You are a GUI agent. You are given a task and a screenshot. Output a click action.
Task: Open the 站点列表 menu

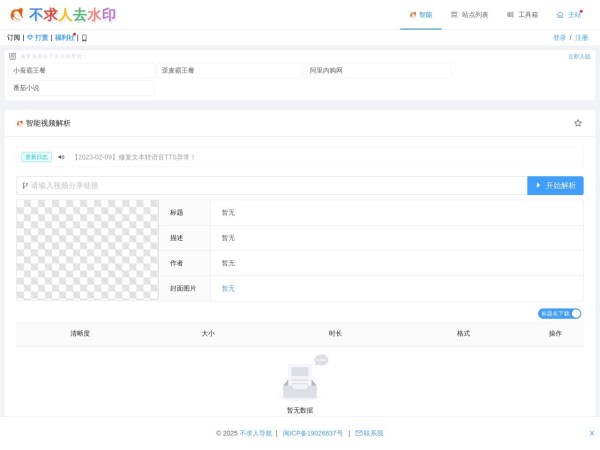click(469, 15)
